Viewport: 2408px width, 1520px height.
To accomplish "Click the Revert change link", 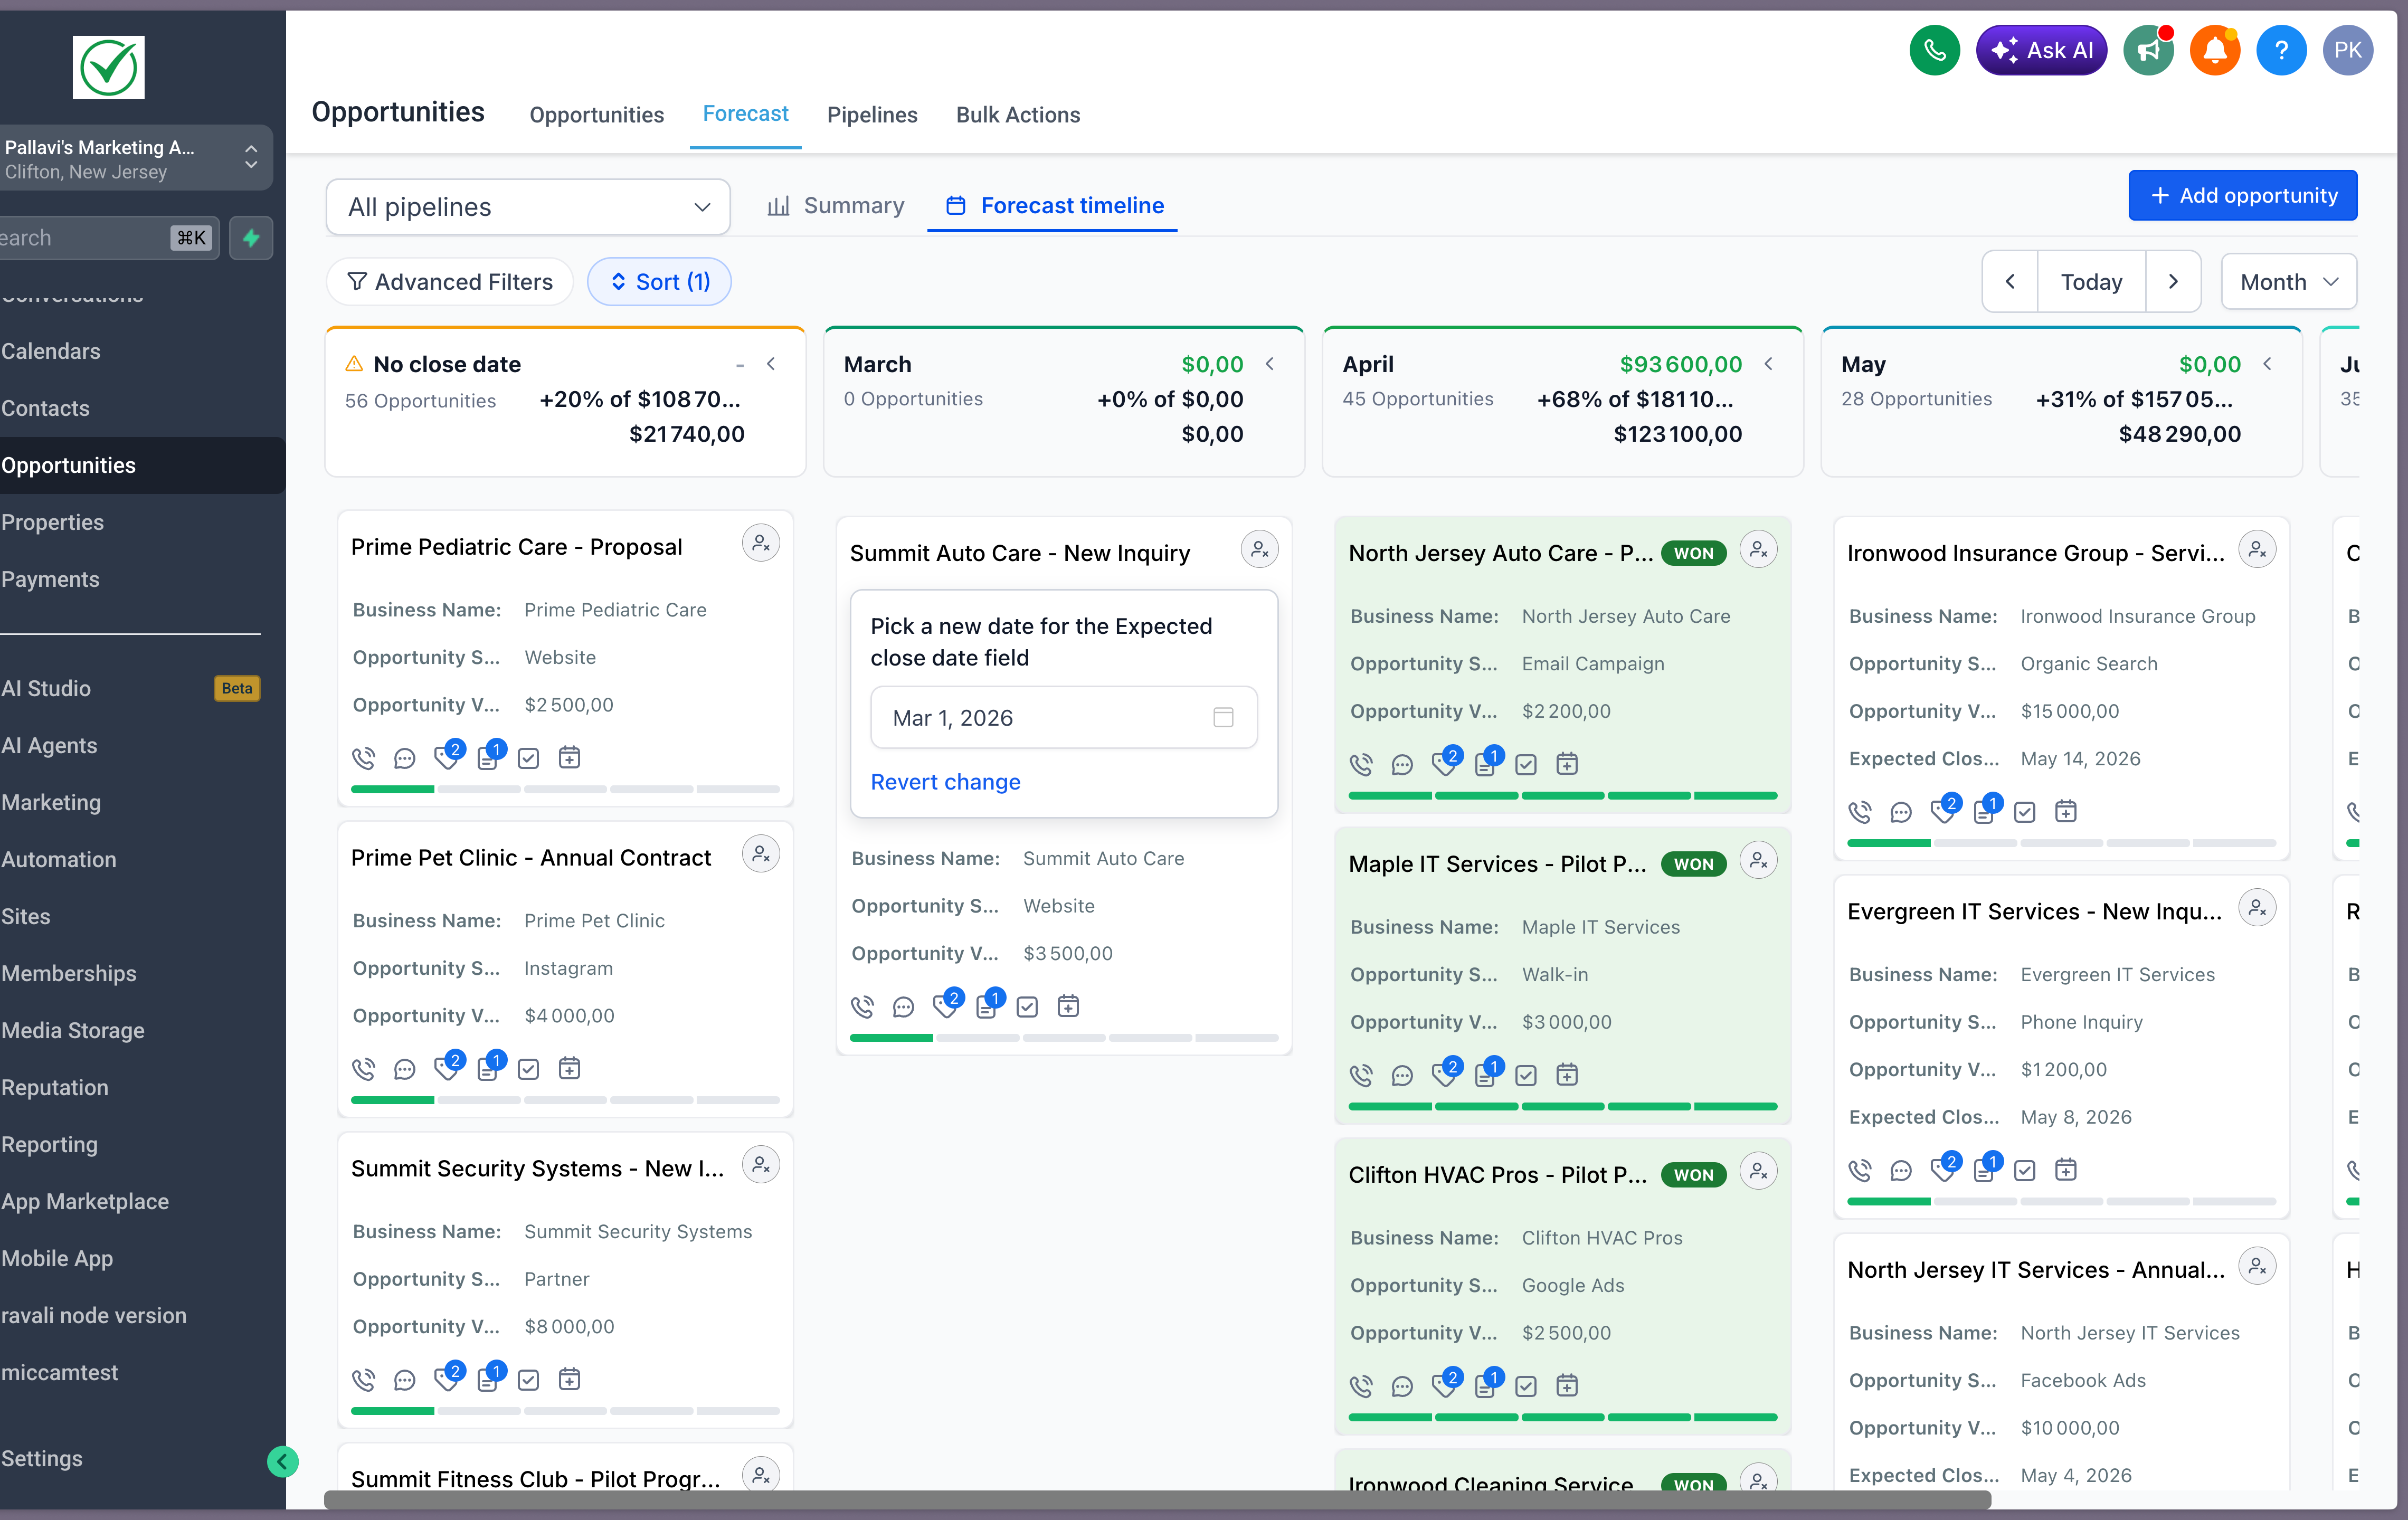I will [945, 782].
